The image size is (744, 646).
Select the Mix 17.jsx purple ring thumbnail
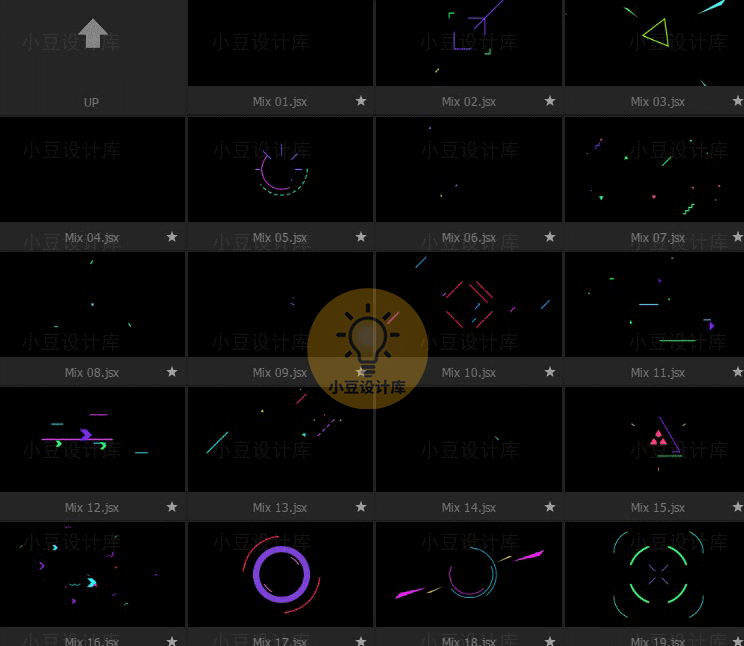click(x=280, y=574)
